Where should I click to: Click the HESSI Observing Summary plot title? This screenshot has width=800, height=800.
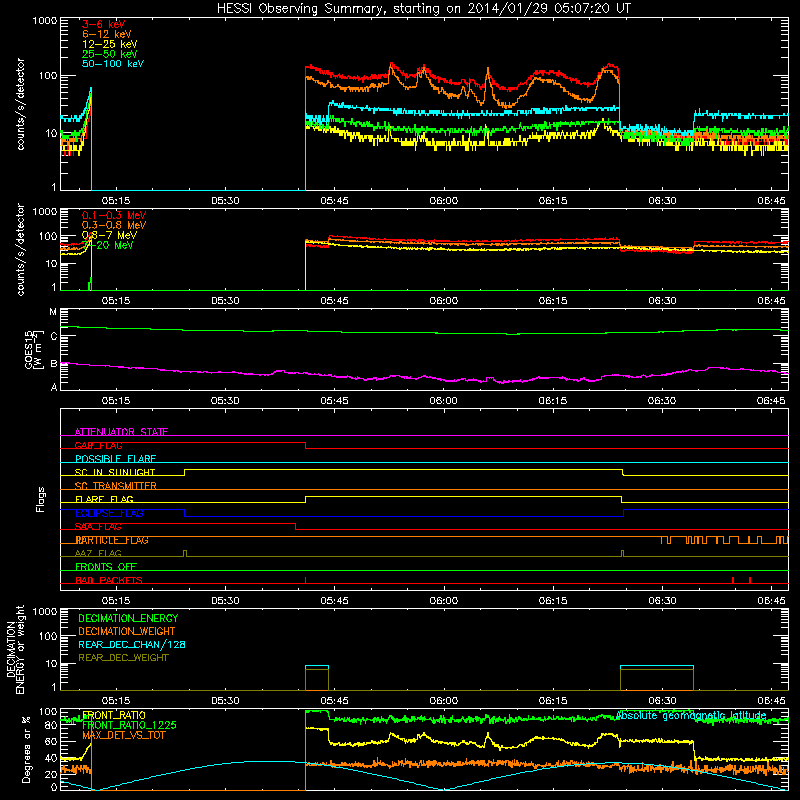(423, 9)
